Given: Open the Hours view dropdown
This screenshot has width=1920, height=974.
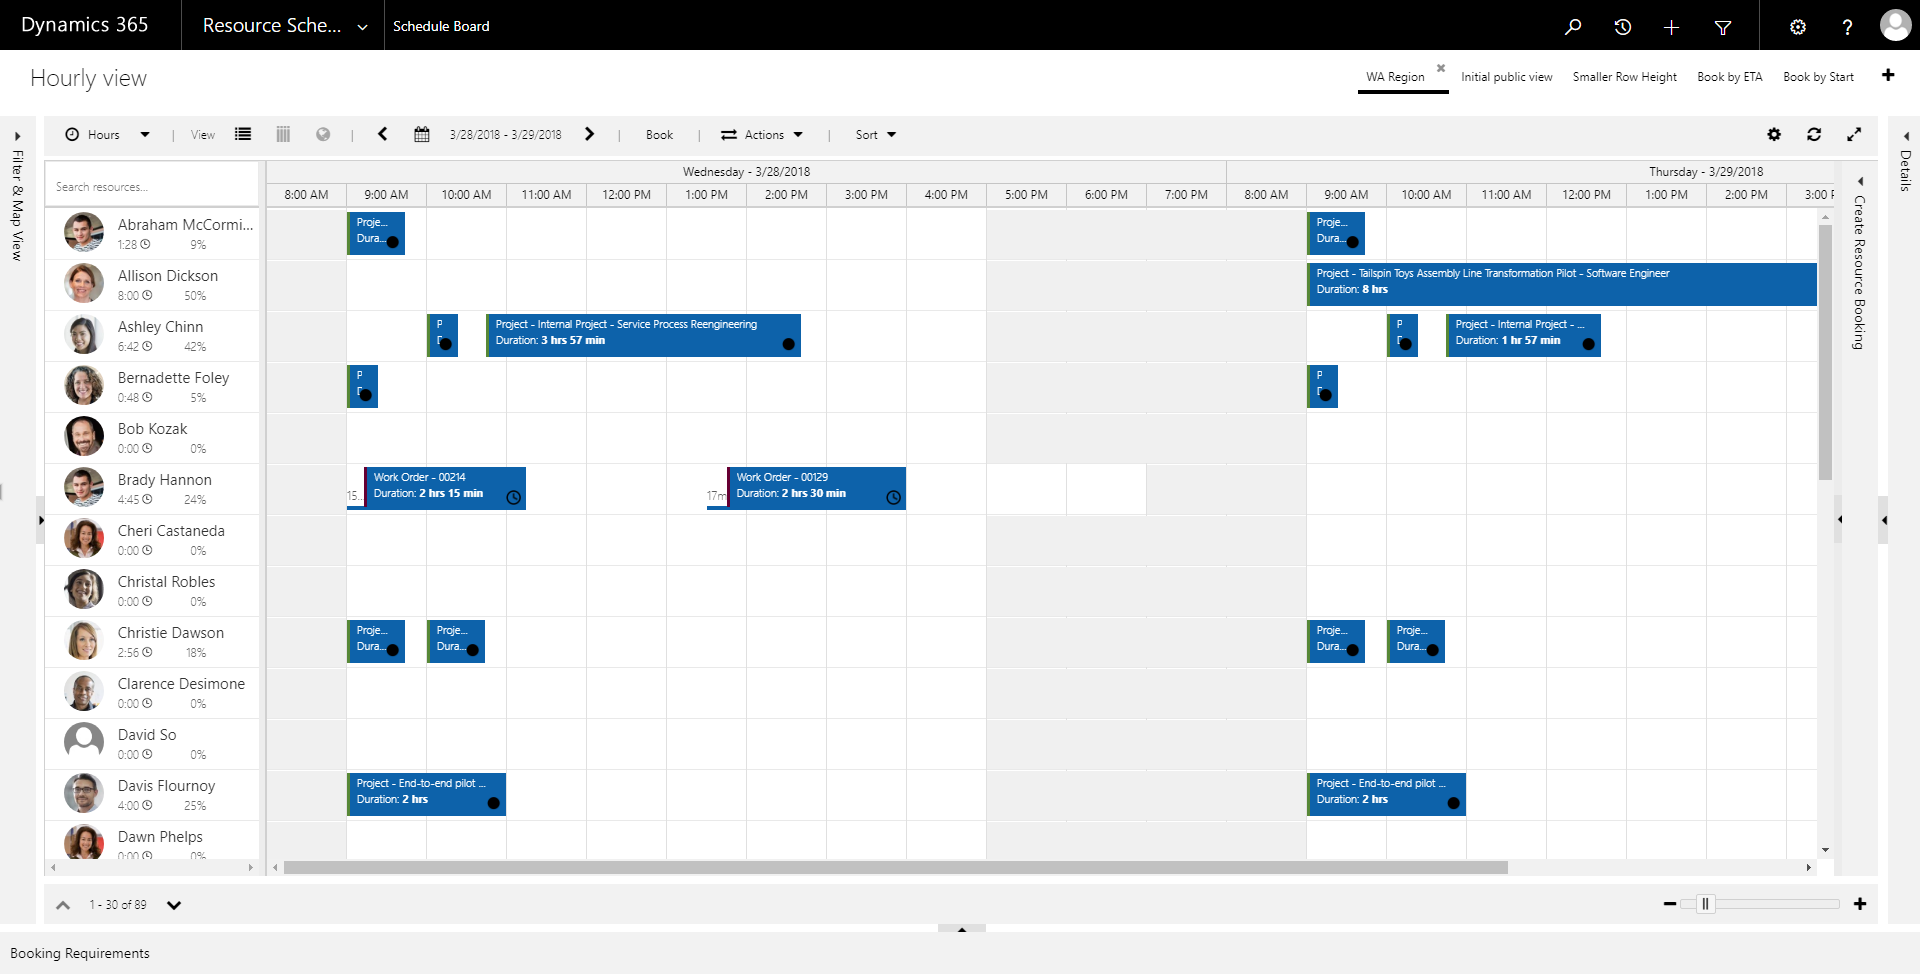Looking at the screenshot, I should tap(107, 135).
